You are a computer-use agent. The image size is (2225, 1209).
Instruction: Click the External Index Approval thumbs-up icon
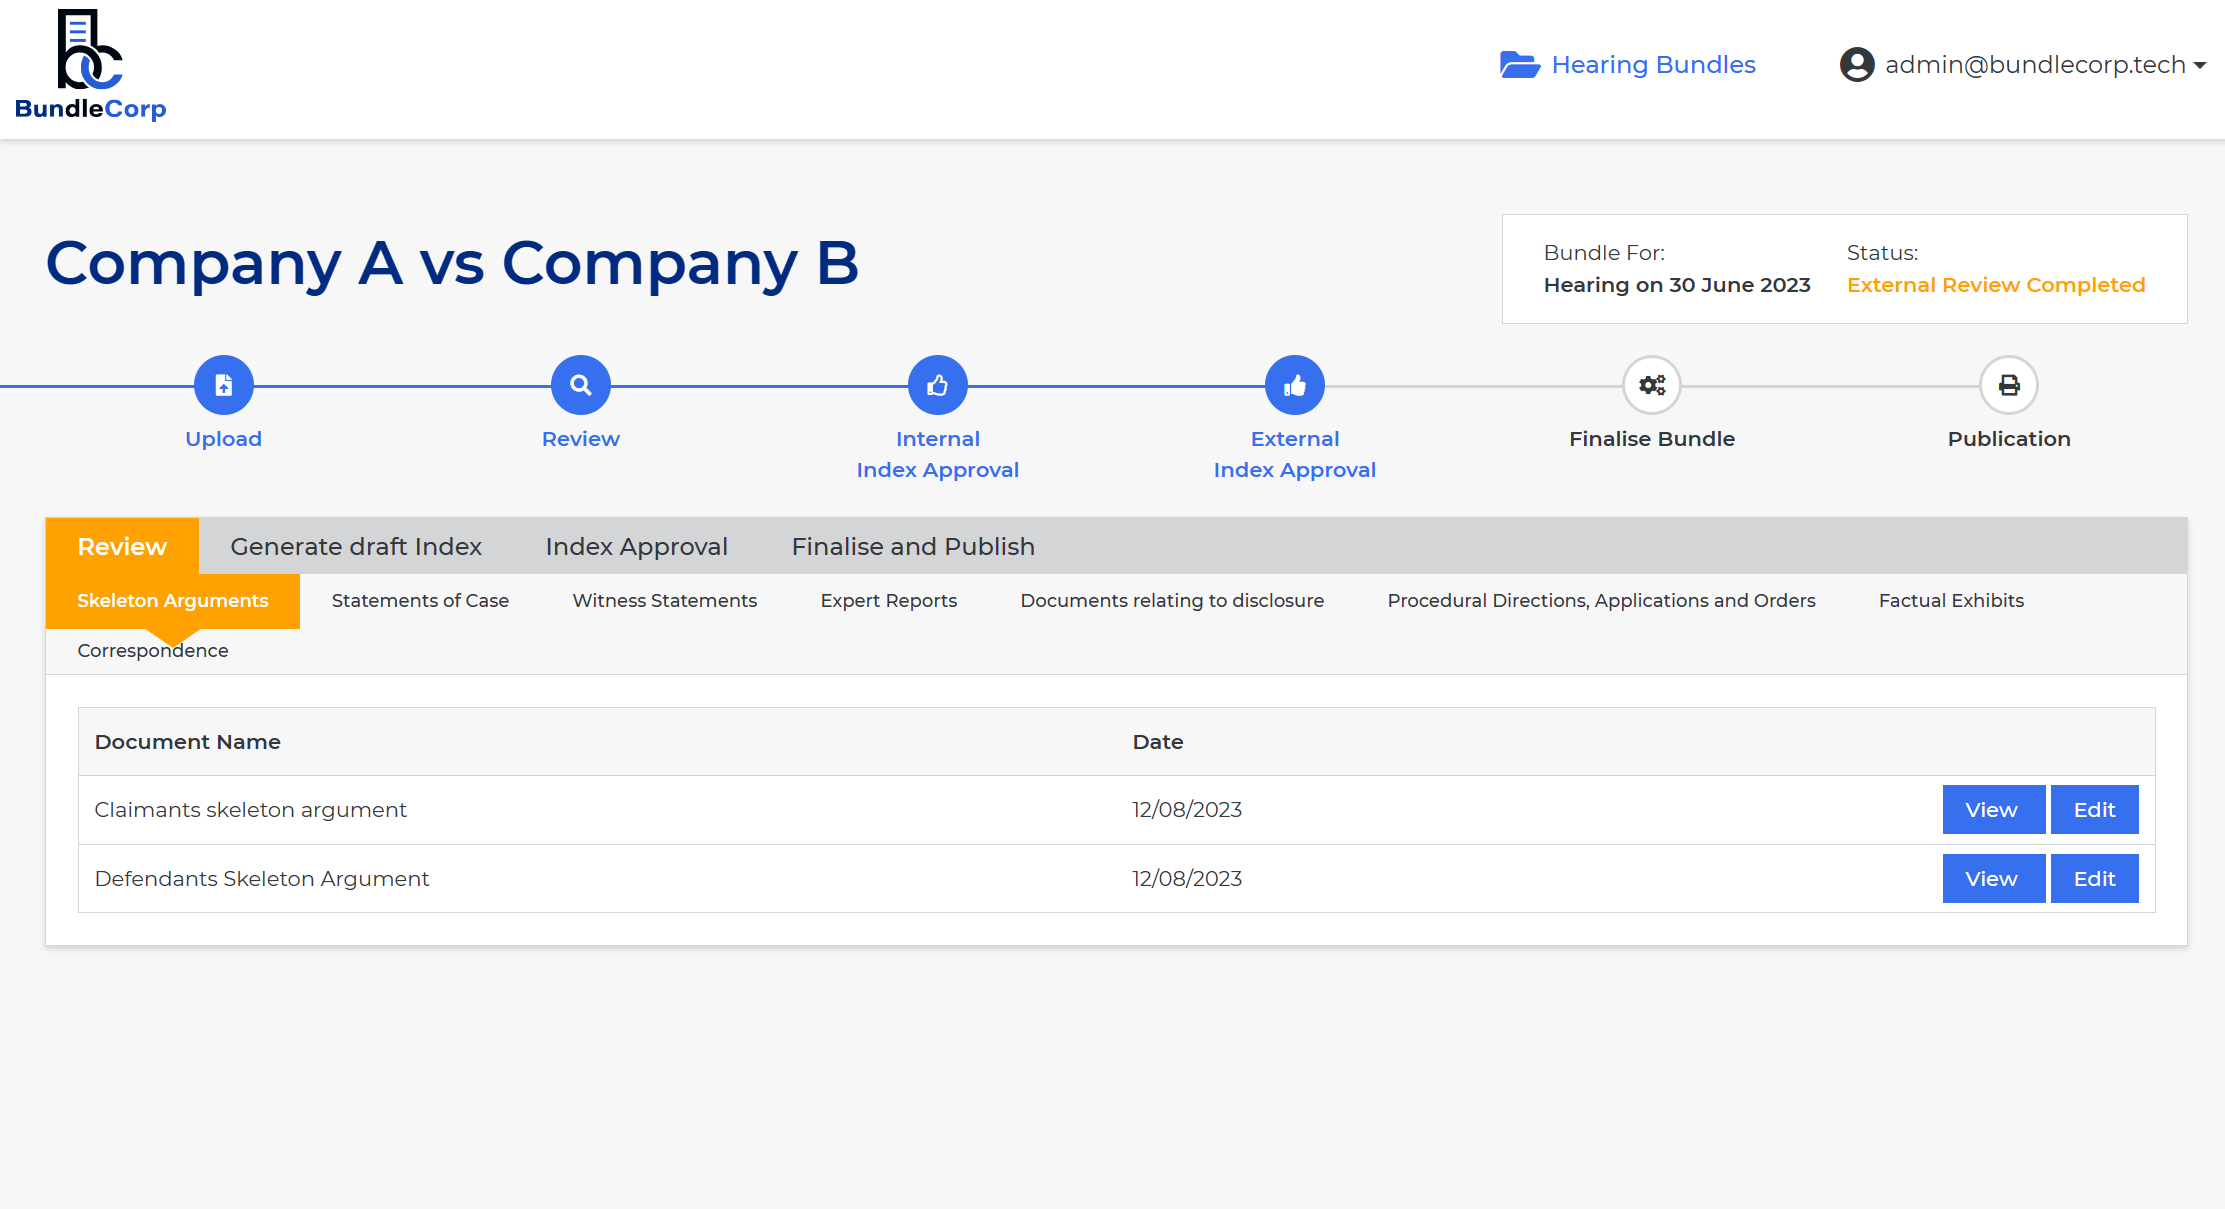click(1294, 385)
